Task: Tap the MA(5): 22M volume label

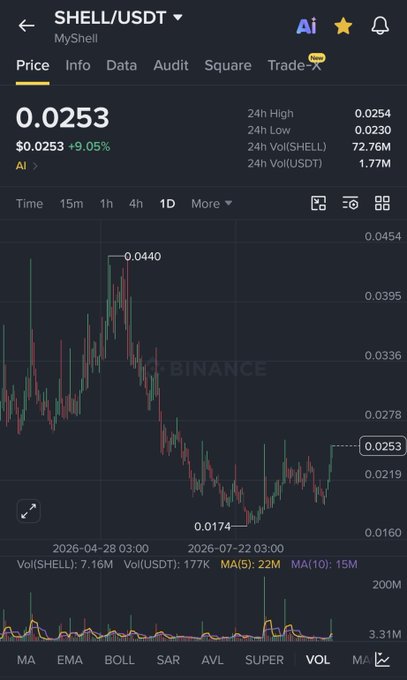Action: tap(250, 564)
